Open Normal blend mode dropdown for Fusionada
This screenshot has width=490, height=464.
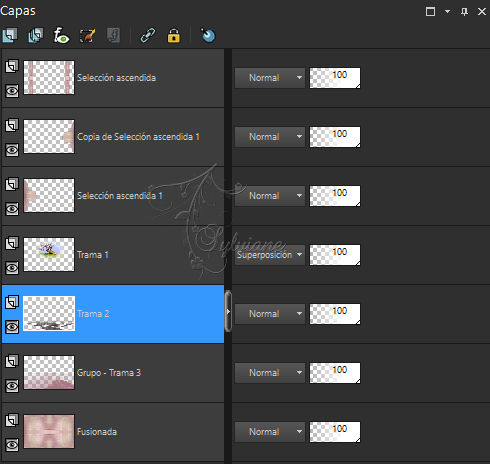(270, 432)
